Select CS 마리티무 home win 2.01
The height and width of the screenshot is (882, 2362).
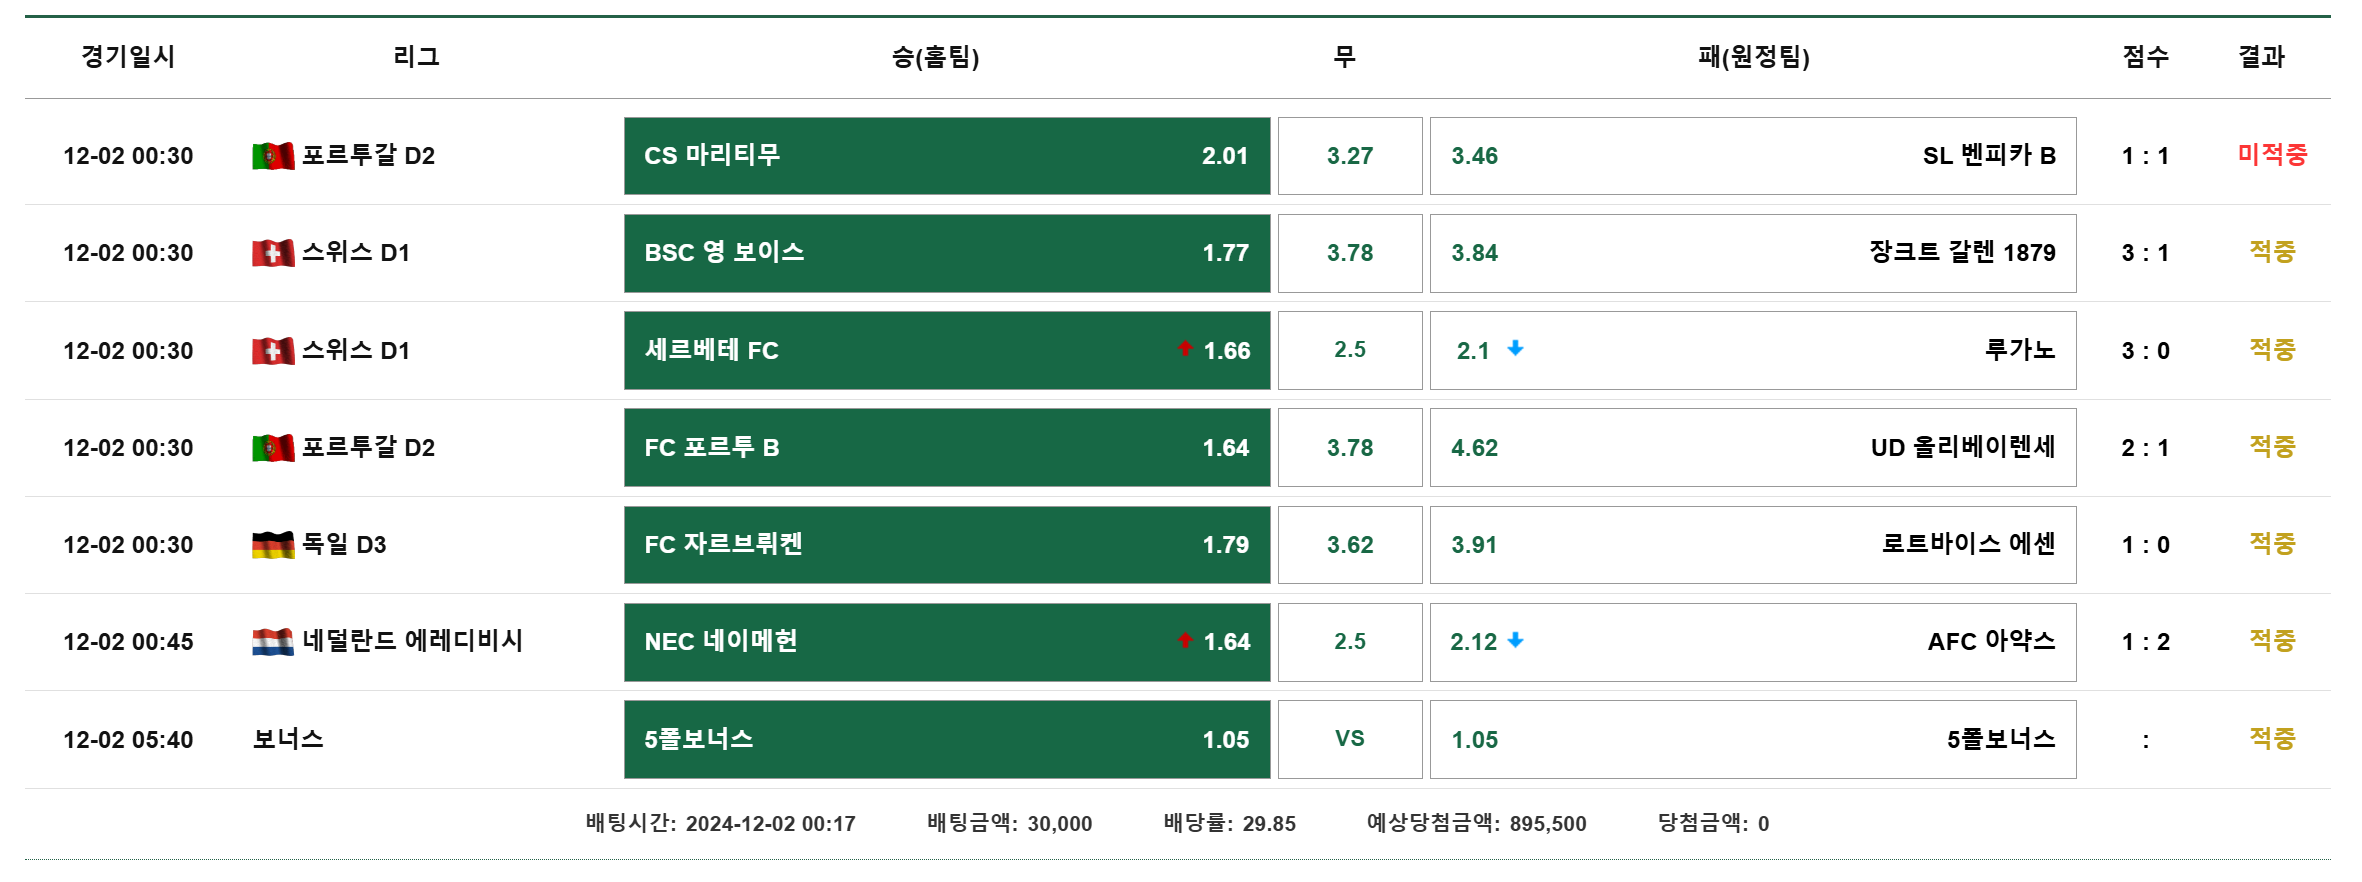click(x=946, y=156)
